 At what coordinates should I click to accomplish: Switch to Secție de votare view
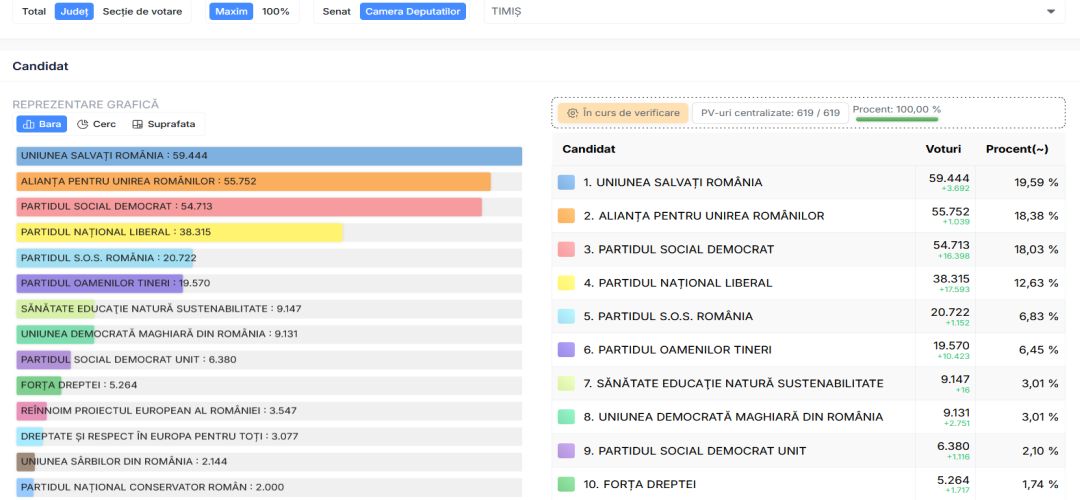click(x=143, y=12)
